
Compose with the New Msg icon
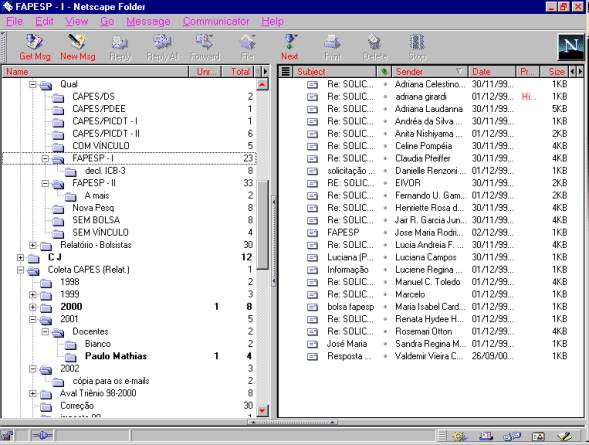(x=77, y=47)
